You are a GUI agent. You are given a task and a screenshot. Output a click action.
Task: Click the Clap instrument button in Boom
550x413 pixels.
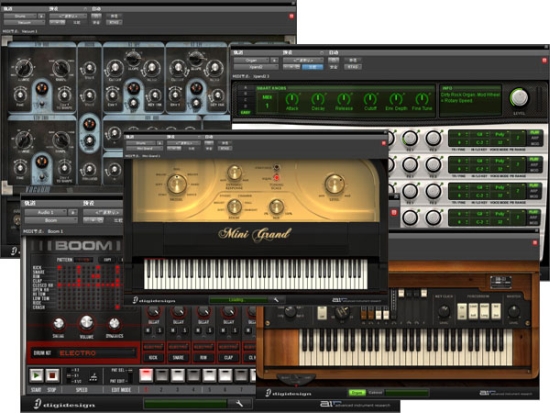[228, 358]
